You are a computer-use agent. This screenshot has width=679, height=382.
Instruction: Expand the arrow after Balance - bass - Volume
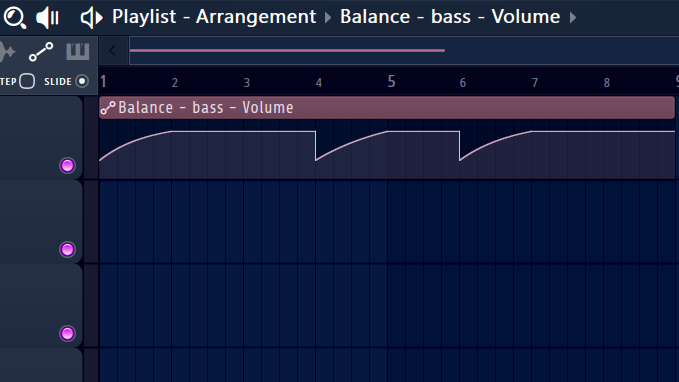[572, 18]
